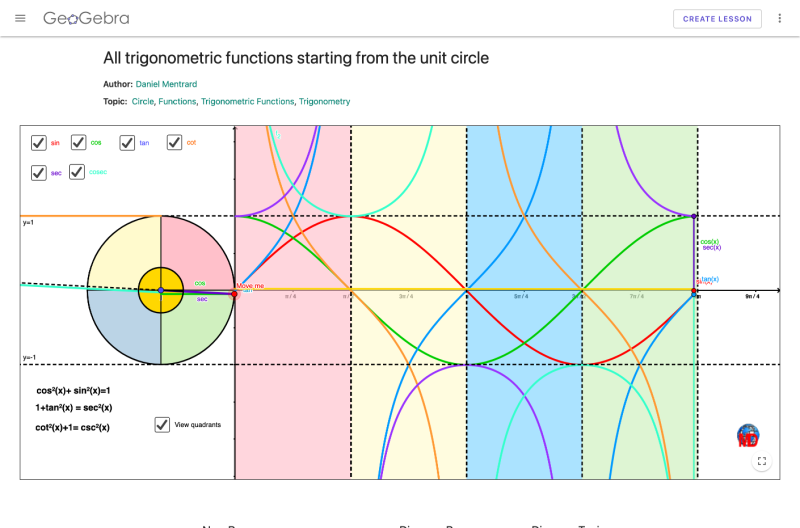
Task: Click the point at the sec curve endpoint
Action: [696, 216]
